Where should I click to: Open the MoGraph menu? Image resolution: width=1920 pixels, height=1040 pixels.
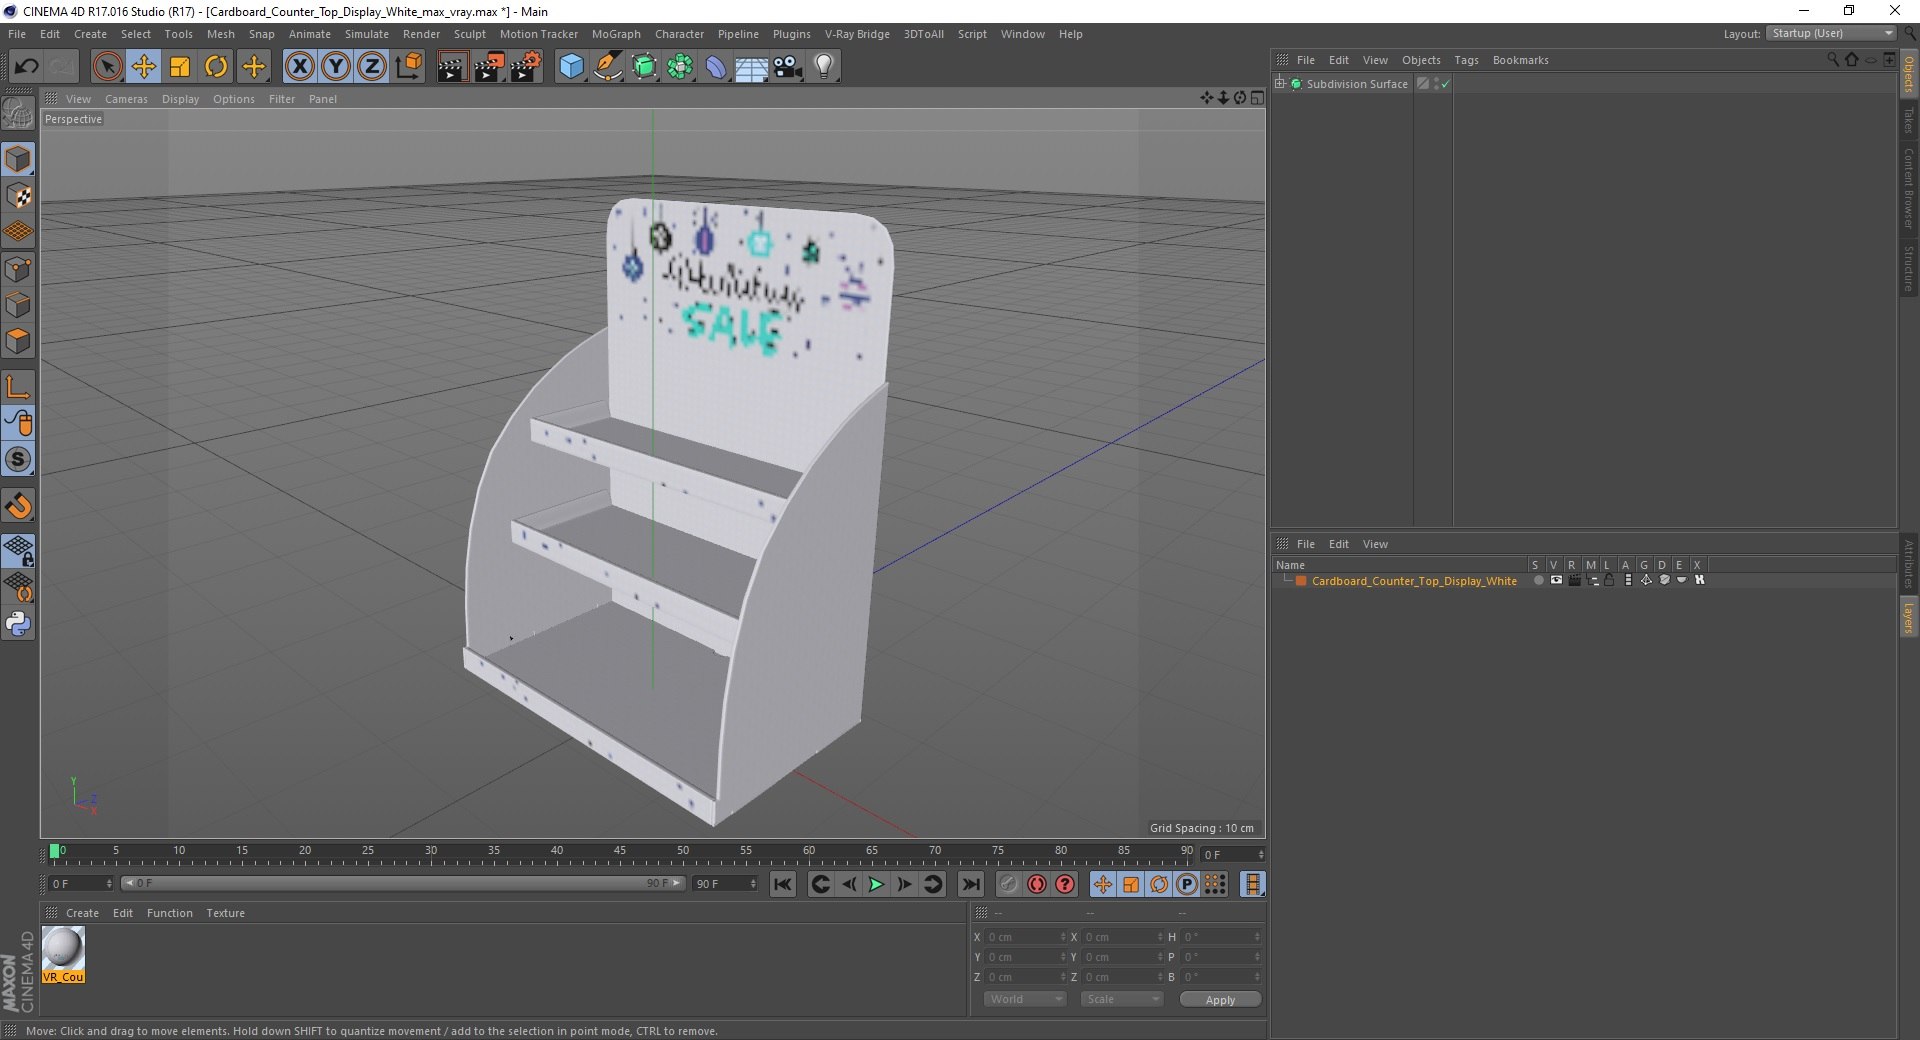(x=616, y=34)
